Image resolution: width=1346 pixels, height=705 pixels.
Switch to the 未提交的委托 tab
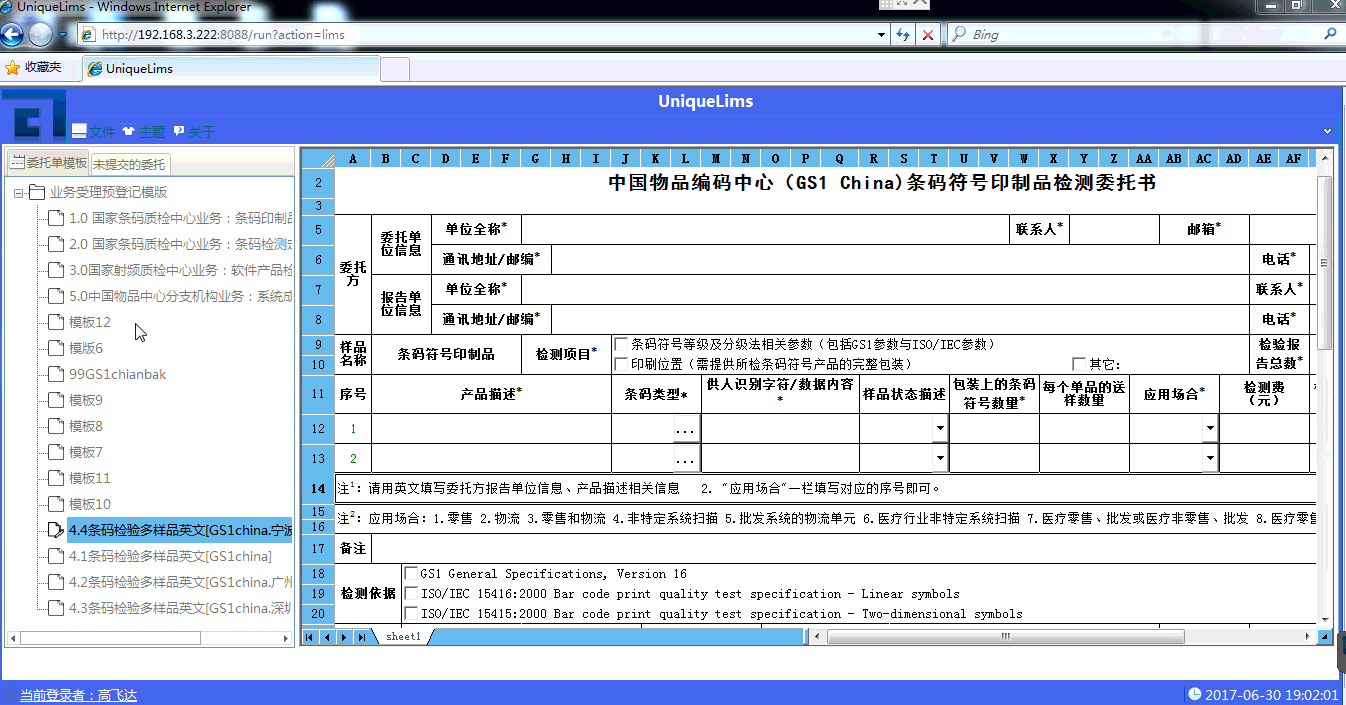(129, 164)
